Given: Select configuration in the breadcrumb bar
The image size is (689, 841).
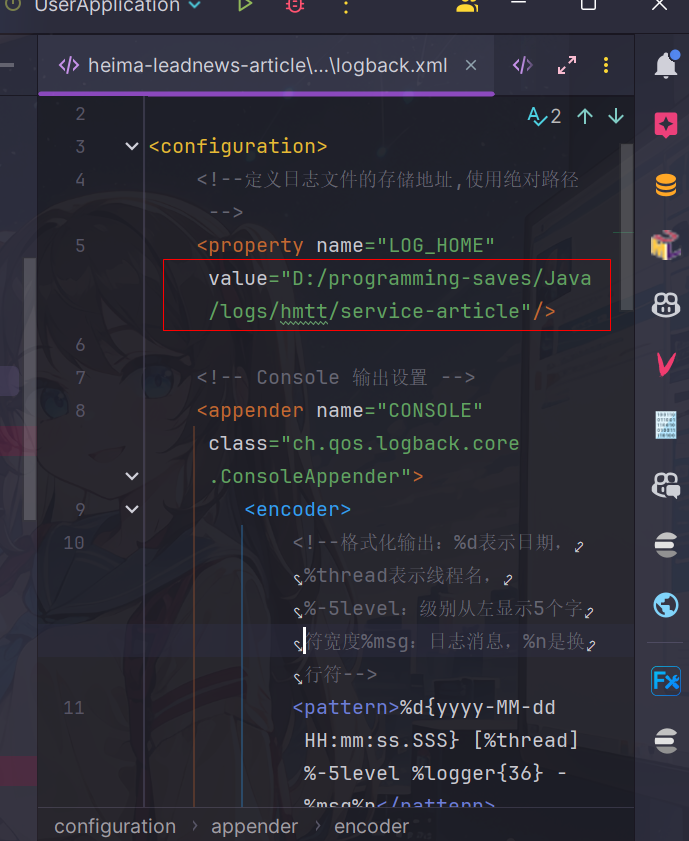Looking at the screenshot, I should click(115, 827).
